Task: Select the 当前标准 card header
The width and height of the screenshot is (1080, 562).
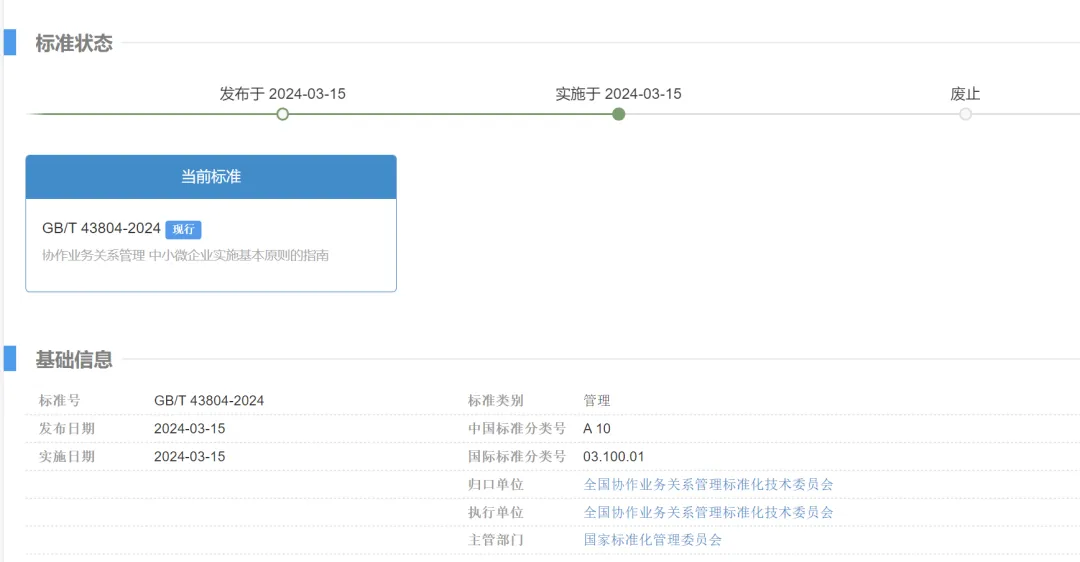Action: point(211,177)
